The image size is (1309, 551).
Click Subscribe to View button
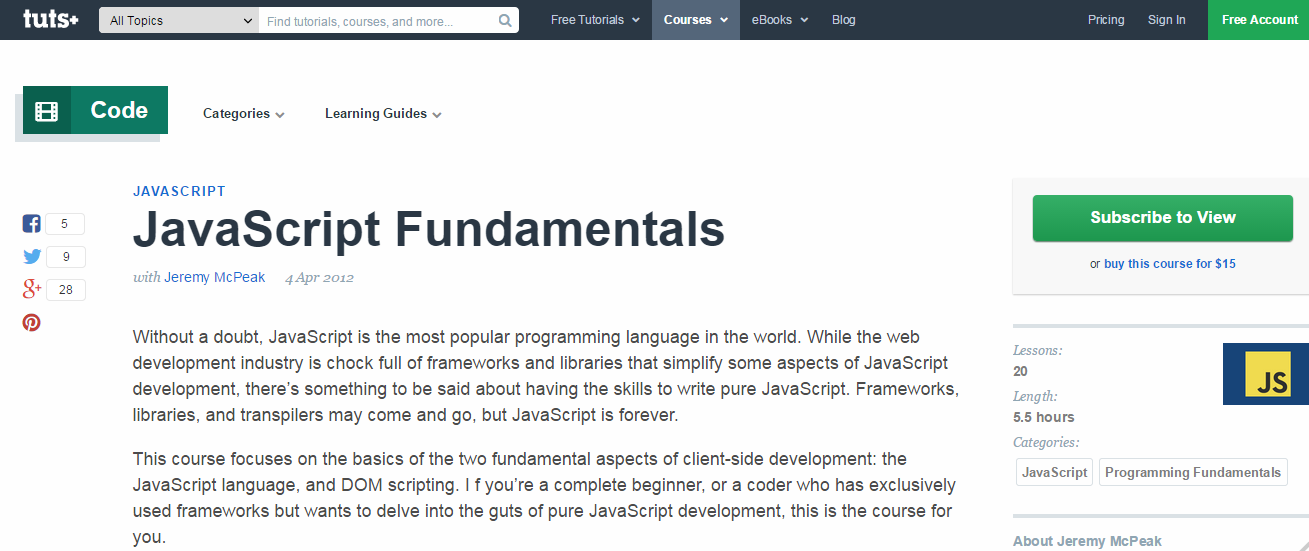tap(1163, 218)
